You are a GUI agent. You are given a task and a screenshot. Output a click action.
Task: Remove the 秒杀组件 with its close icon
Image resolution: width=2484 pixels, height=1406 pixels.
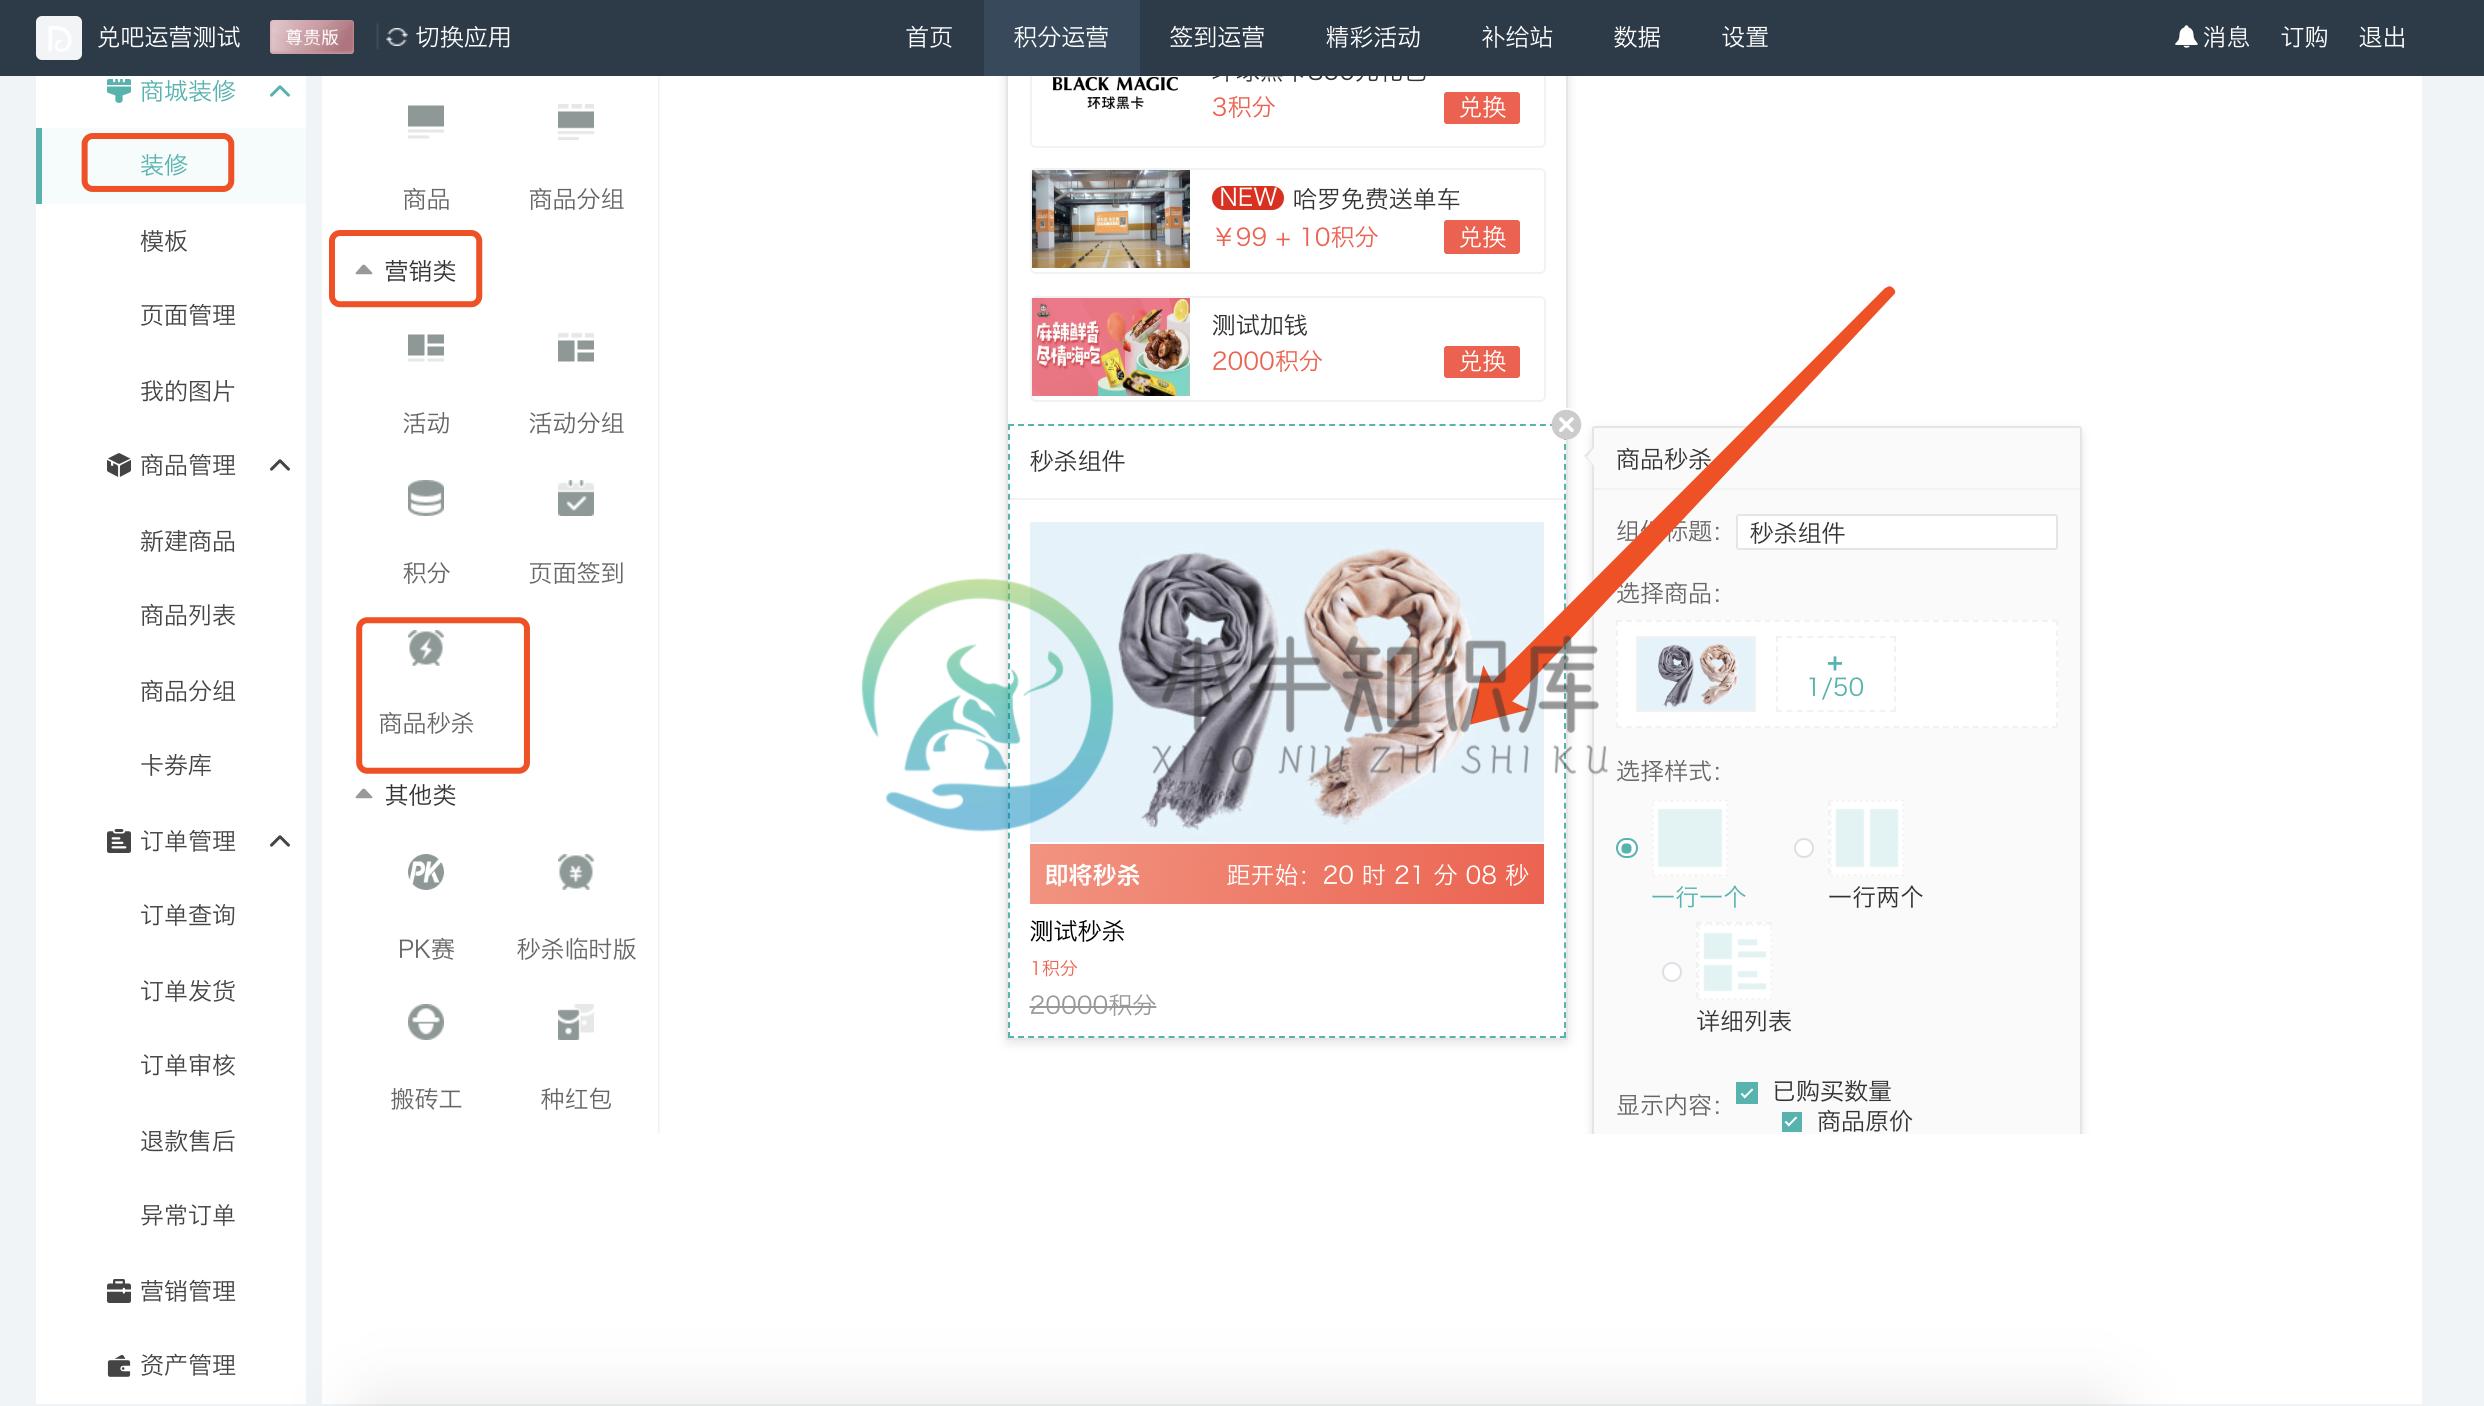[x=1566, y=425]
